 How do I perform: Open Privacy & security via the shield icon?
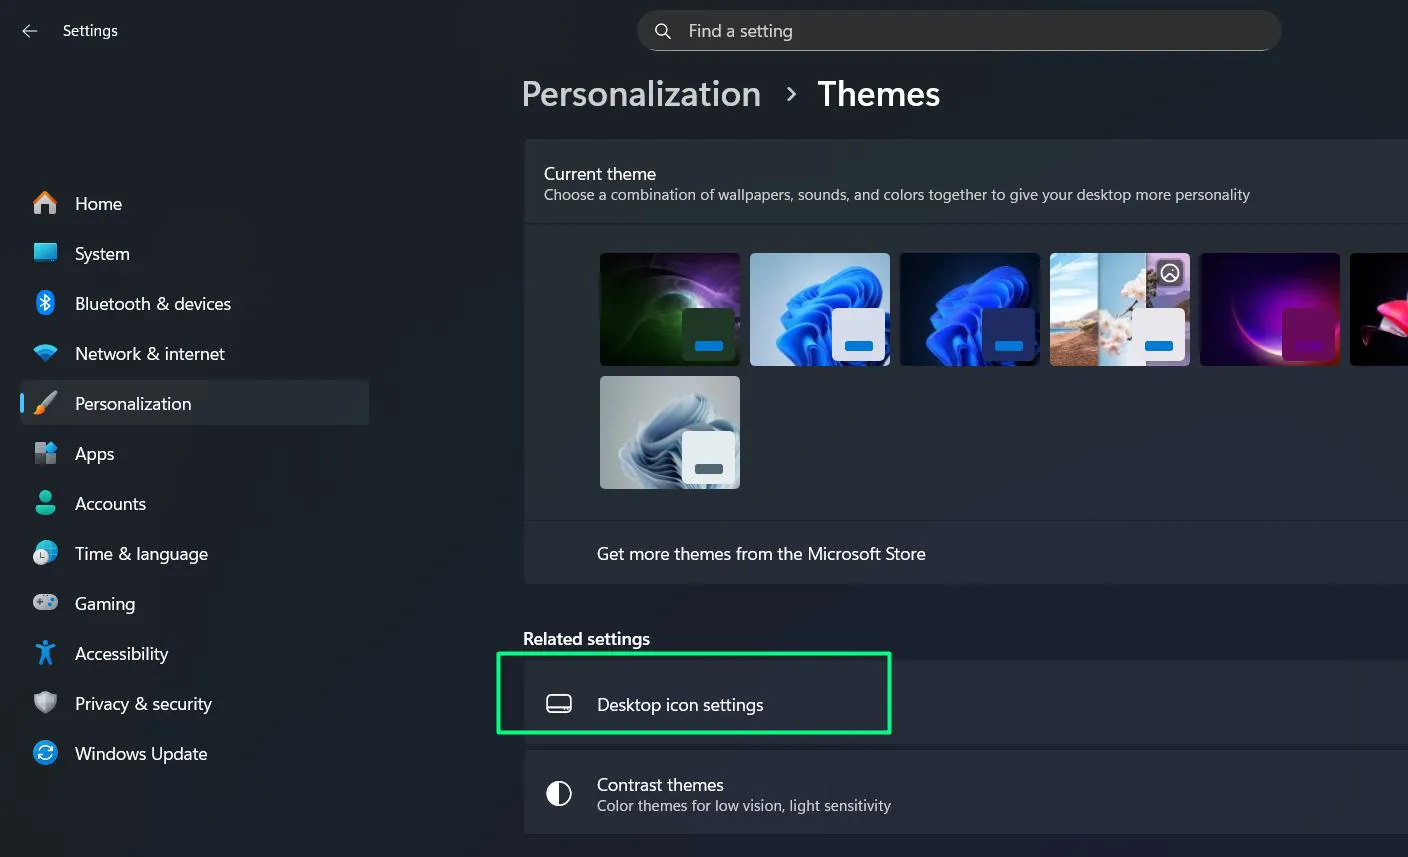click(45, 703)
